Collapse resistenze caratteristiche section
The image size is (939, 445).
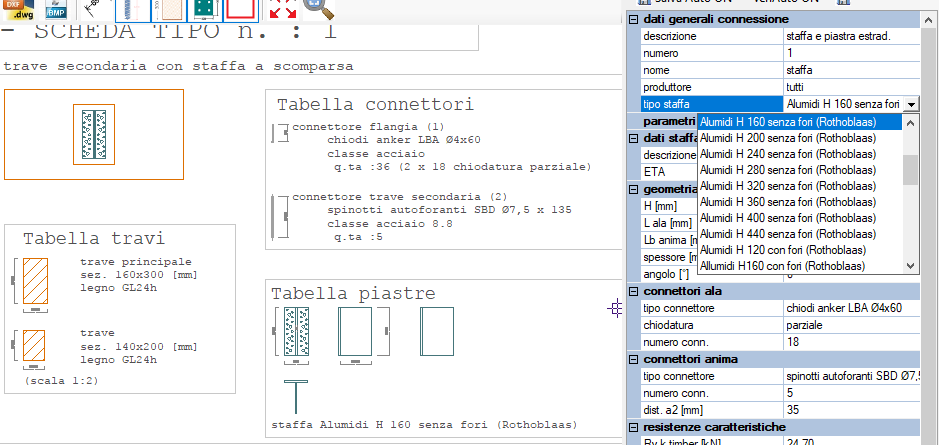(634, 428)
